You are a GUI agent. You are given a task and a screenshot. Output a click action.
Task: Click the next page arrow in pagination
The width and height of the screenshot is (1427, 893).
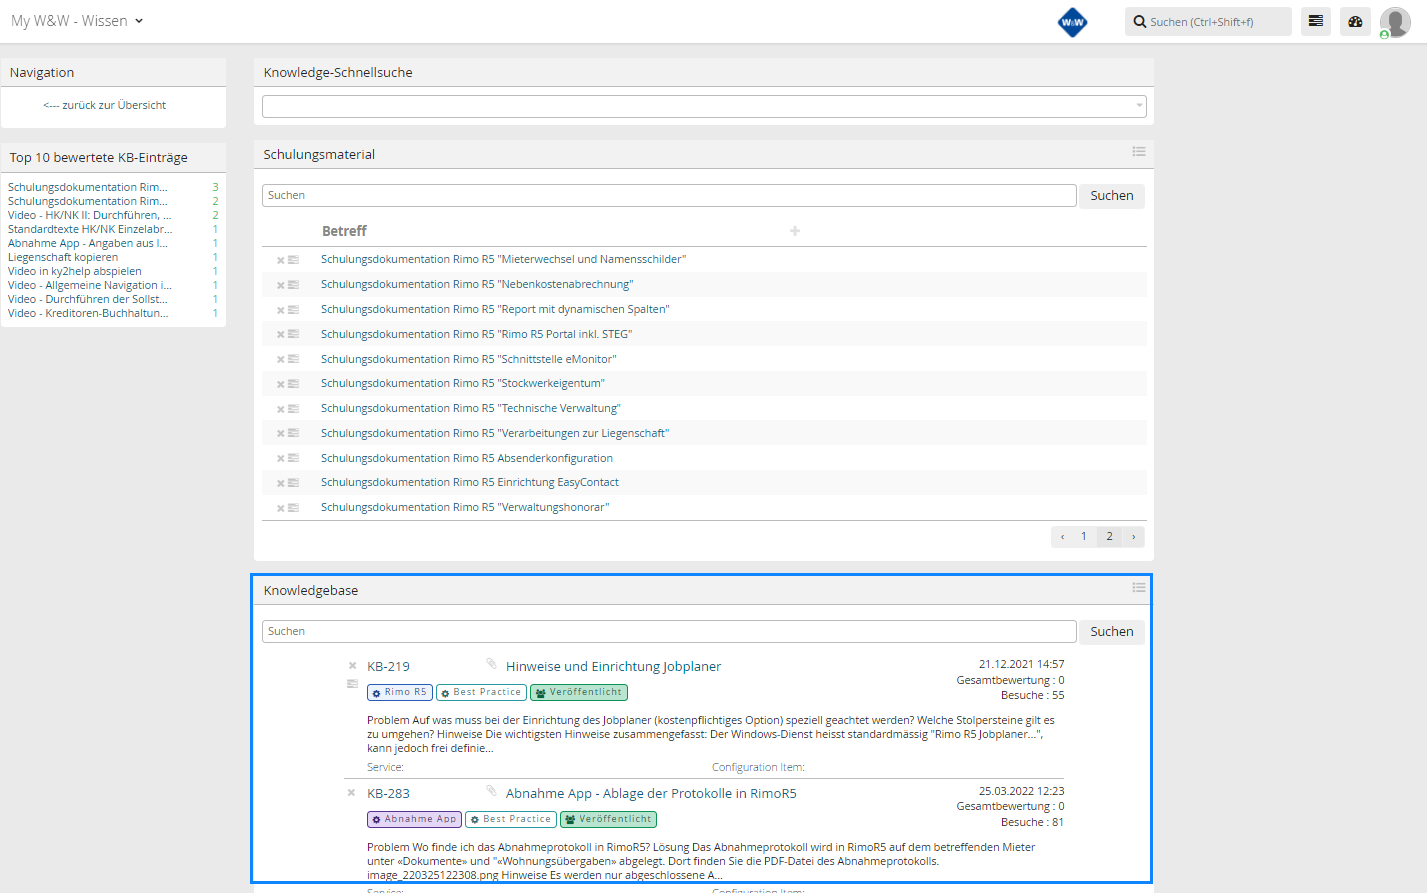pos(1133,537)
